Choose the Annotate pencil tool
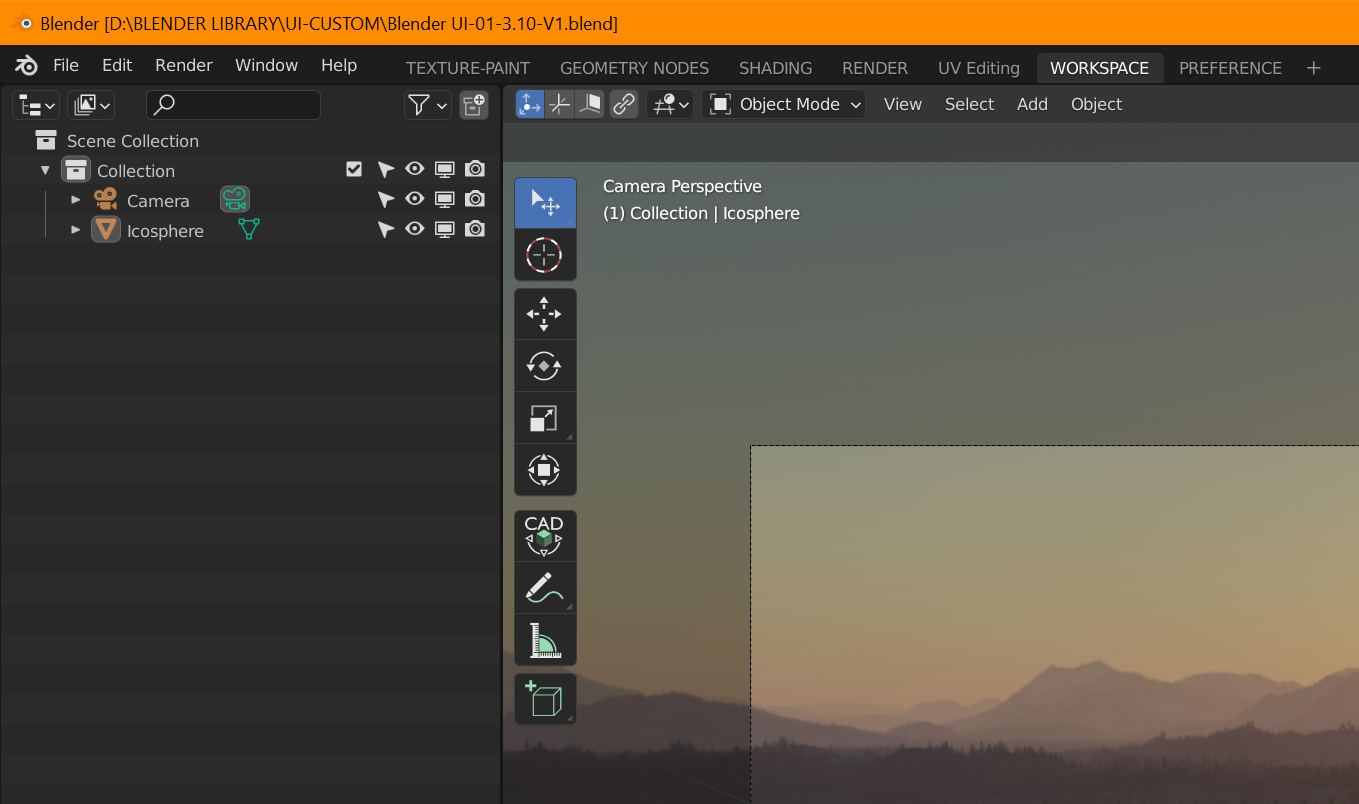Image resolution: width=1359 pixels, height=804 pixels. [x=545, y=588]
